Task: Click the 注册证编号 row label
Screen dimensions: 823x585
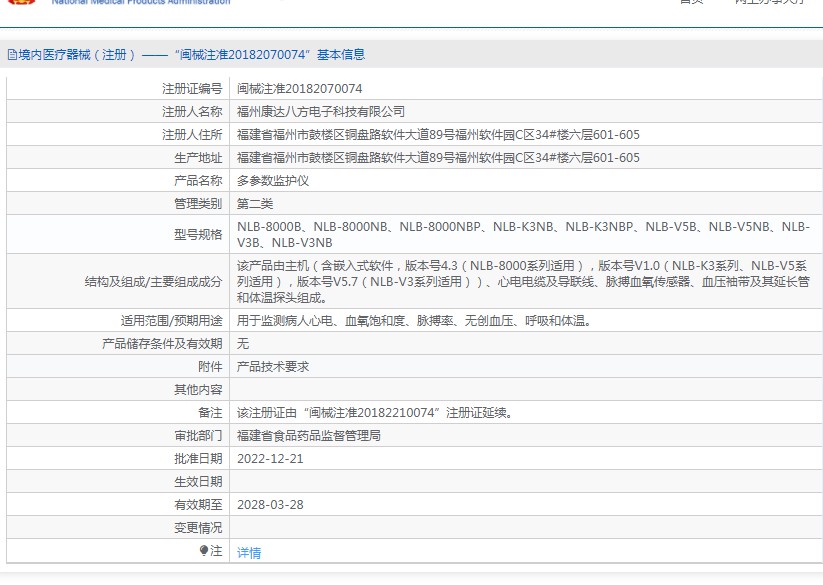Action: pyautogui.click(x=192, y=89)
